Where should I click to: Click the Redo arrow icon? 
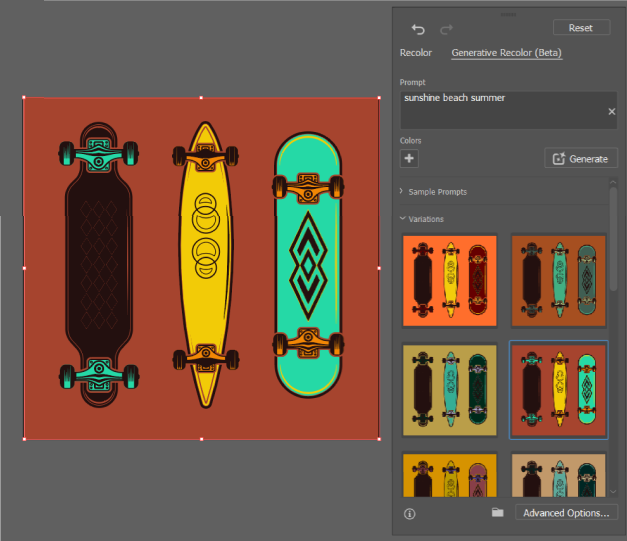447,29
